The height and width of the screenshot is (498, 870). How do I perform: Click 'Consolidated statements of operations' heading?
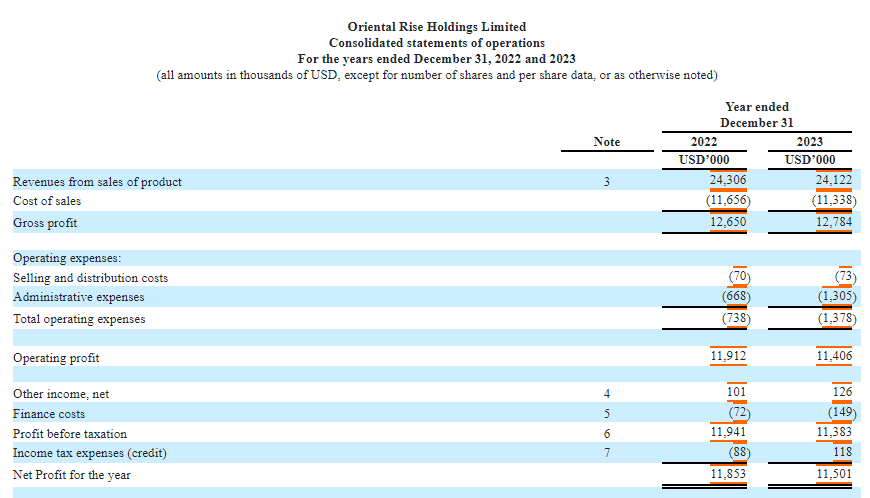click(x=437, y=43)
